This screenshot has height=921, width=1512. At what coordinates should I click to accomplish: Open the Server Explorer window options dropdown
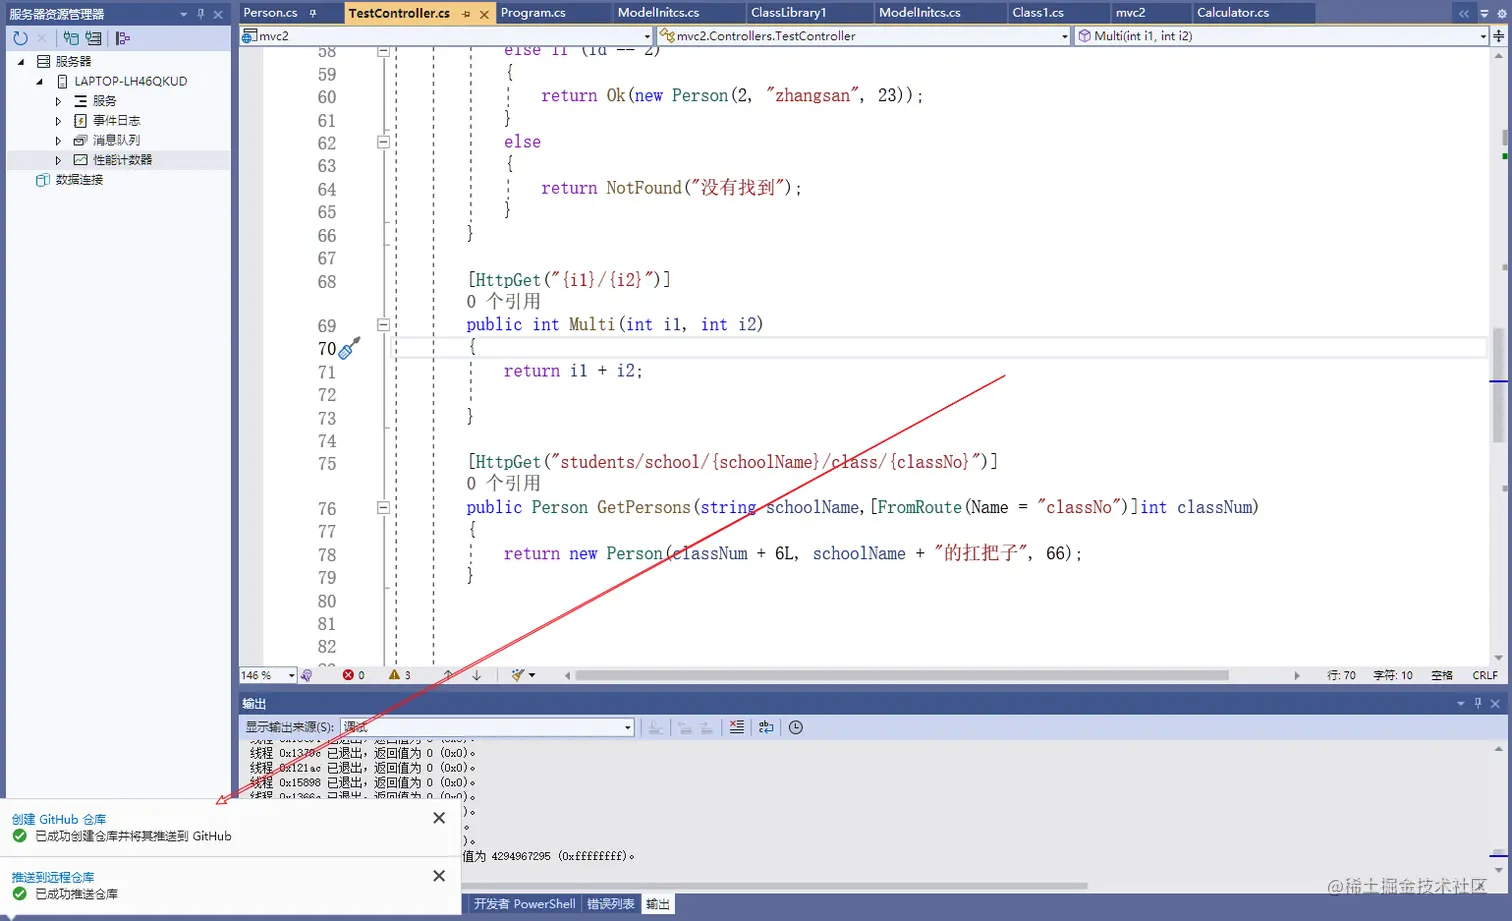pos(184,14)
